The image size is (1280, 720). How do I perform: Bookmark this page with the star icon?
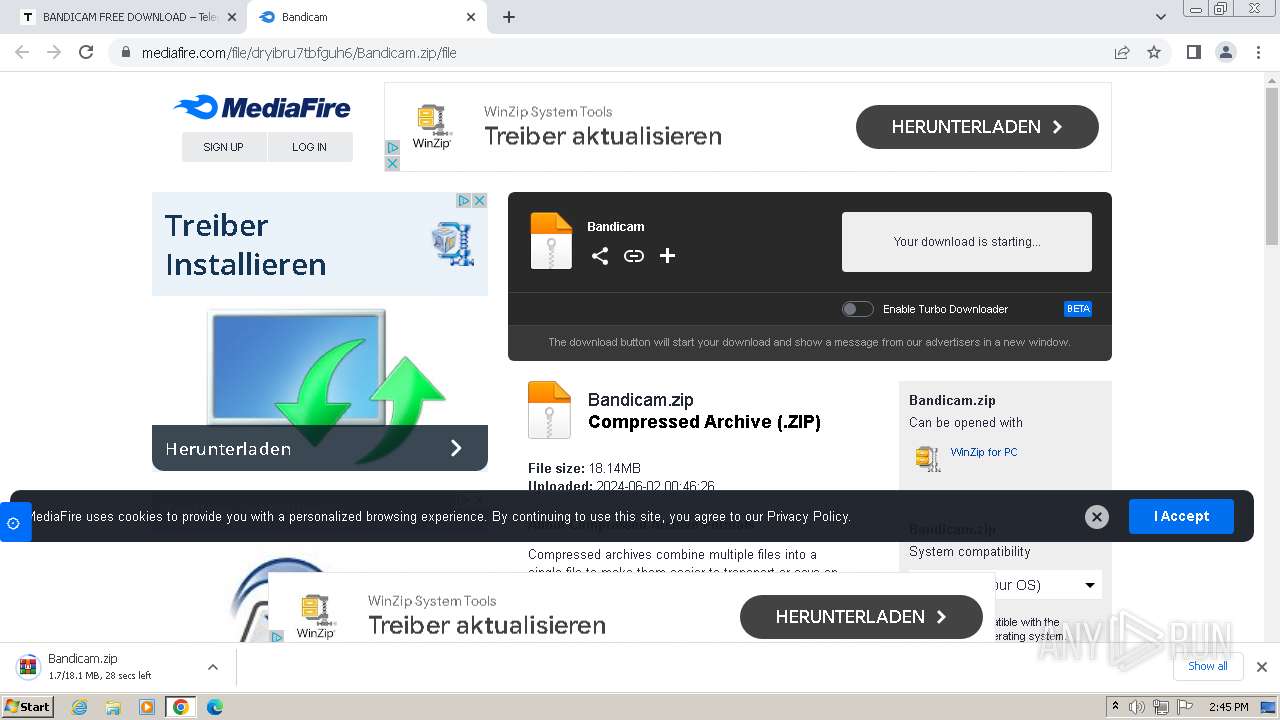click(1154, 52)
